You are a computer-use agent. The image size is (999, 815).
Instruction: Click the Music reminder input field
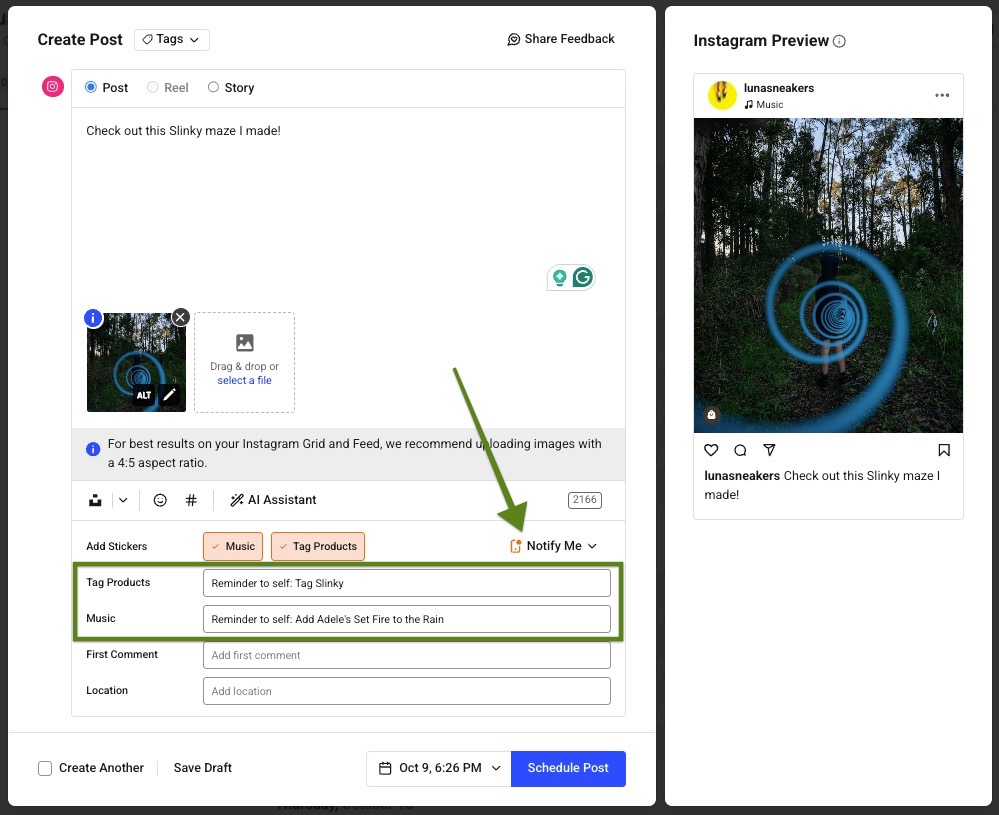coord(406,619)
